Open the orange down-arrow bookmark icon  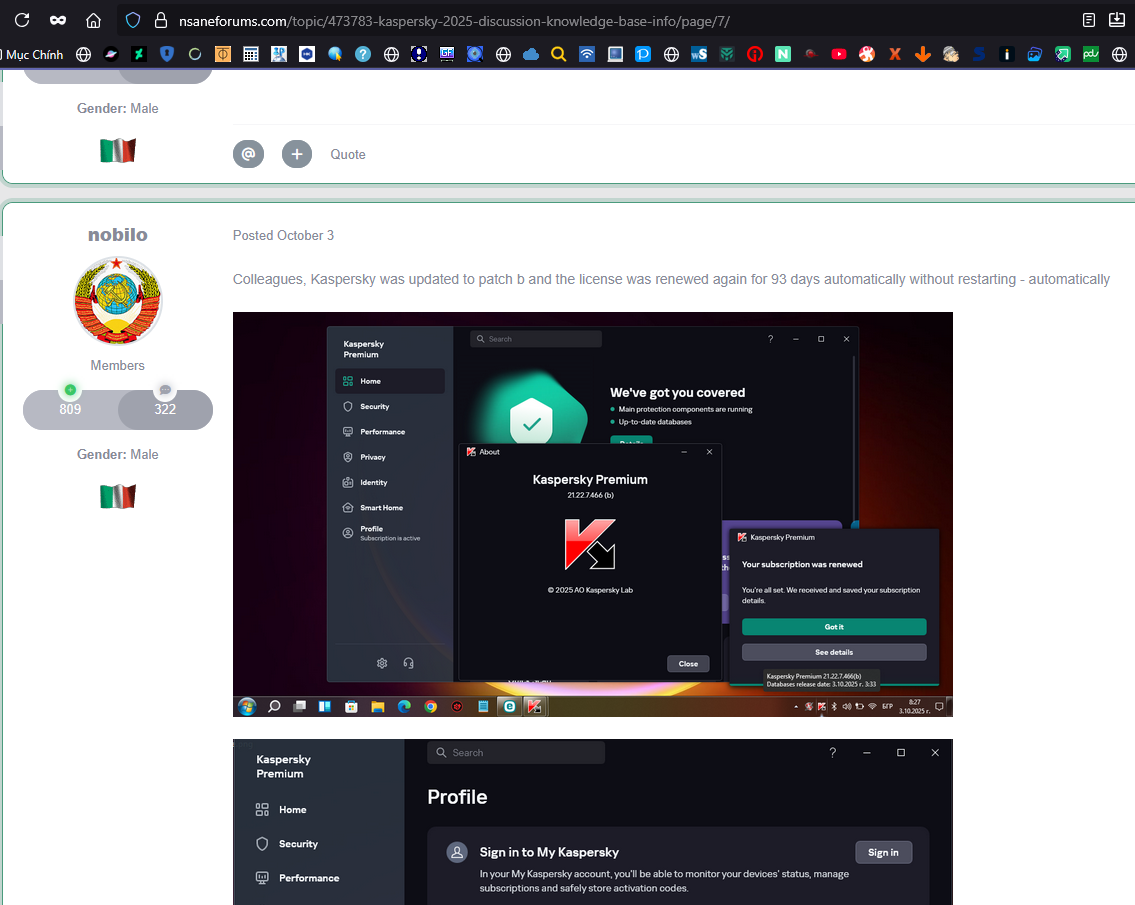pyautogui.click(x=923, y=54)
